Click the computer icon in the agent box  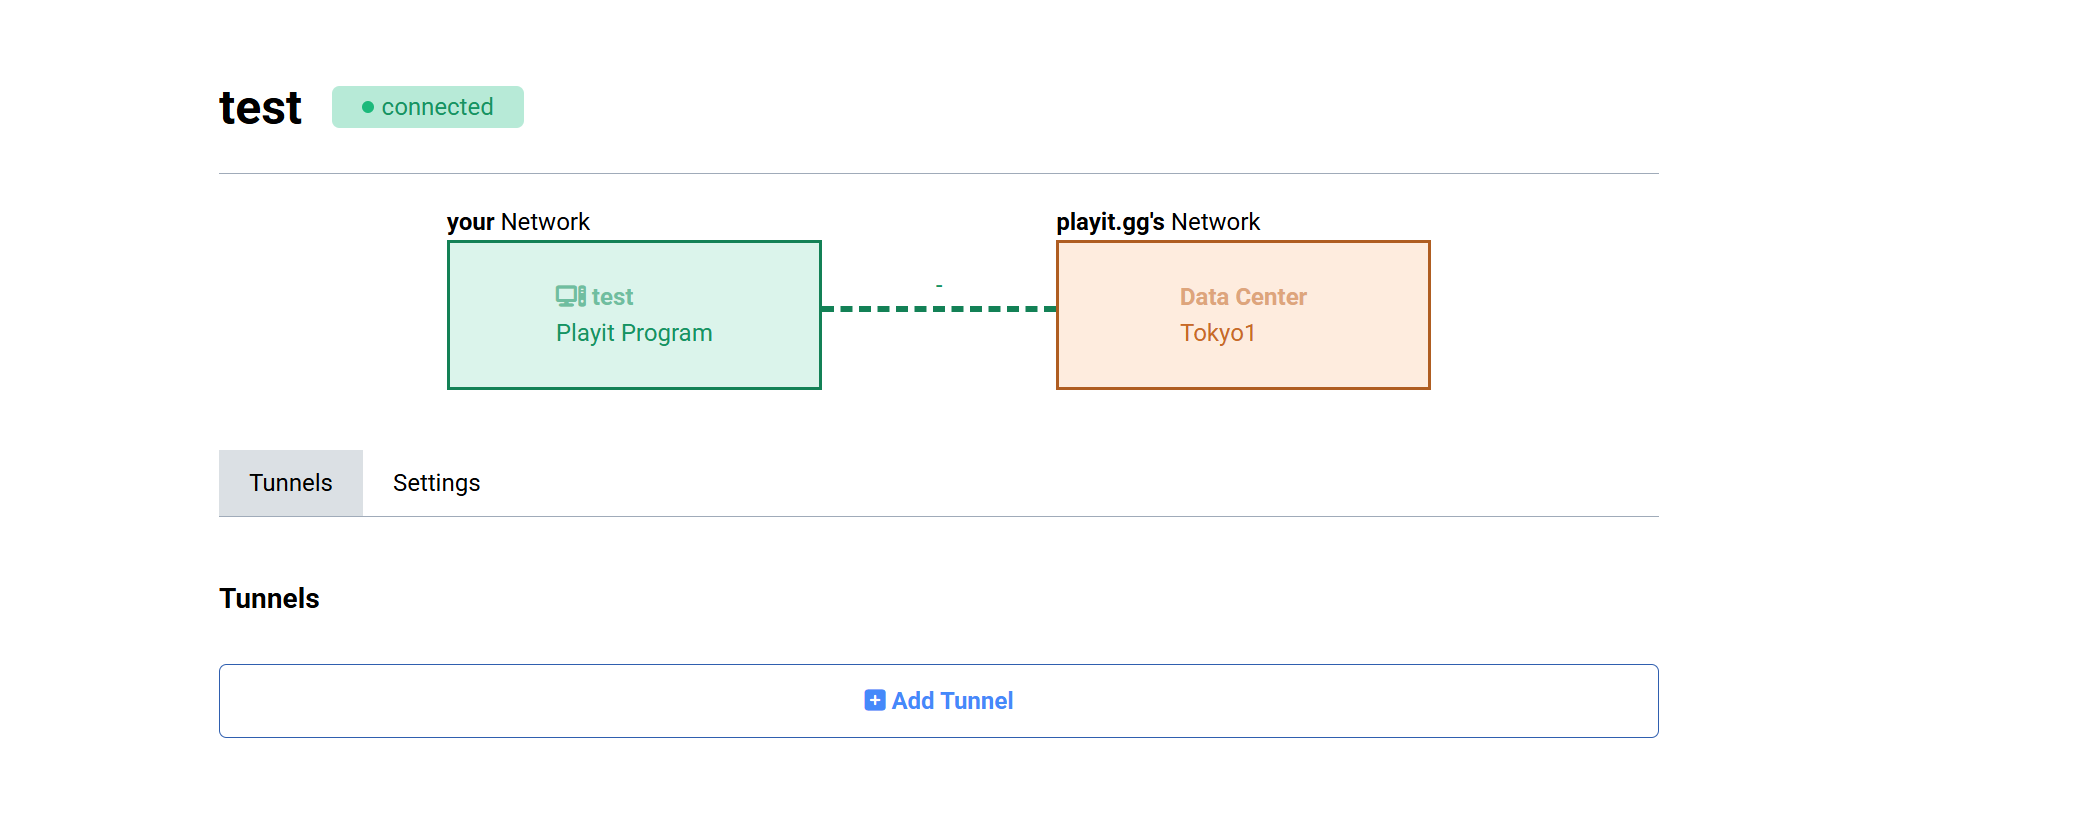point(570,296)
